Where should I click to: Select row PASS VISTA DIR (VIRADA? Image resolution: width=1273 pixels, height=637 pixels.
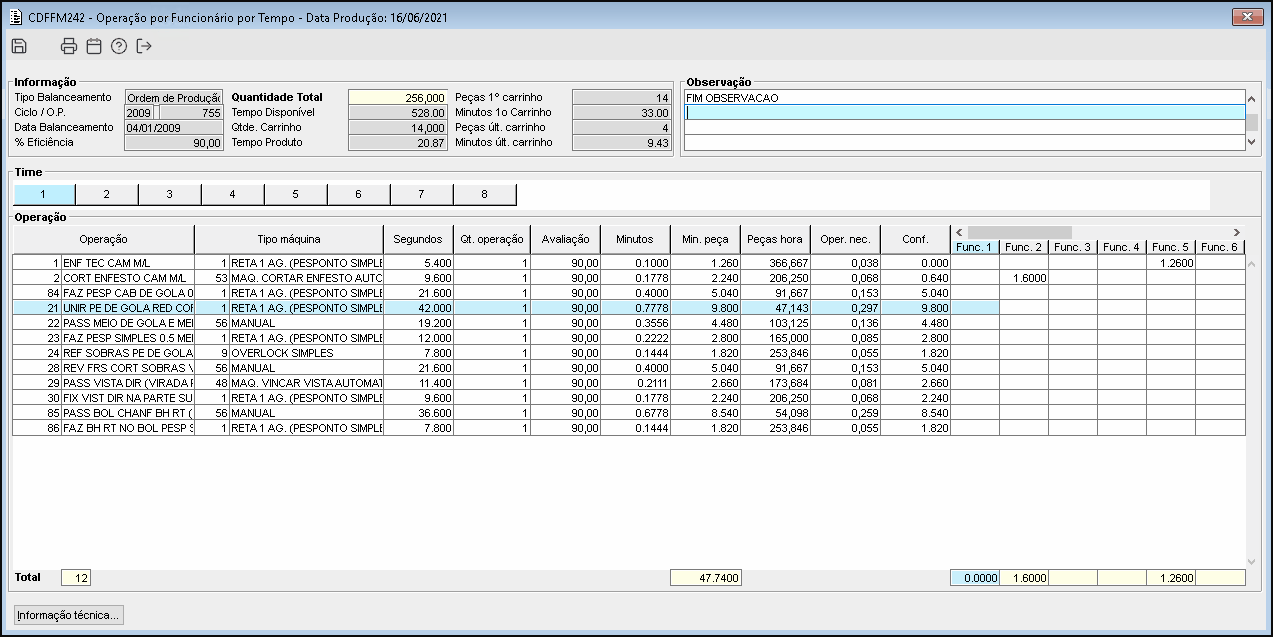click(629, 383)
